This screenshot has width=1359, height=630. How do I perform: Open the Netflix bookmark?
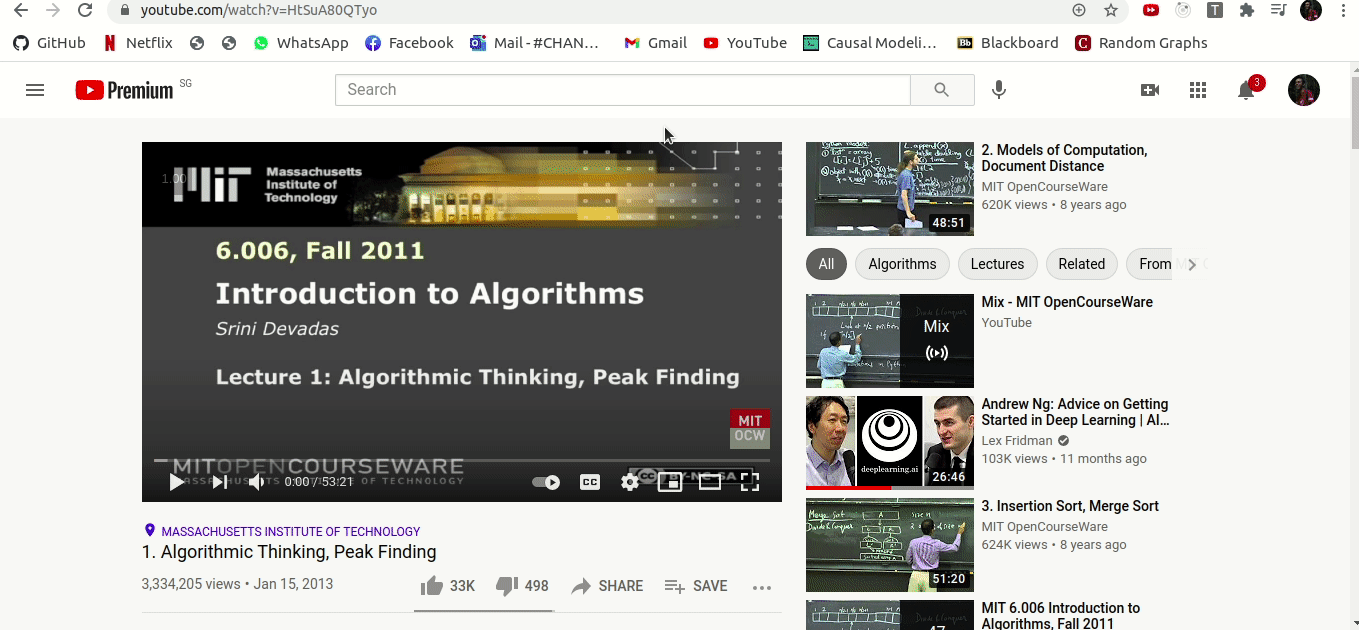tap(138, 43)
